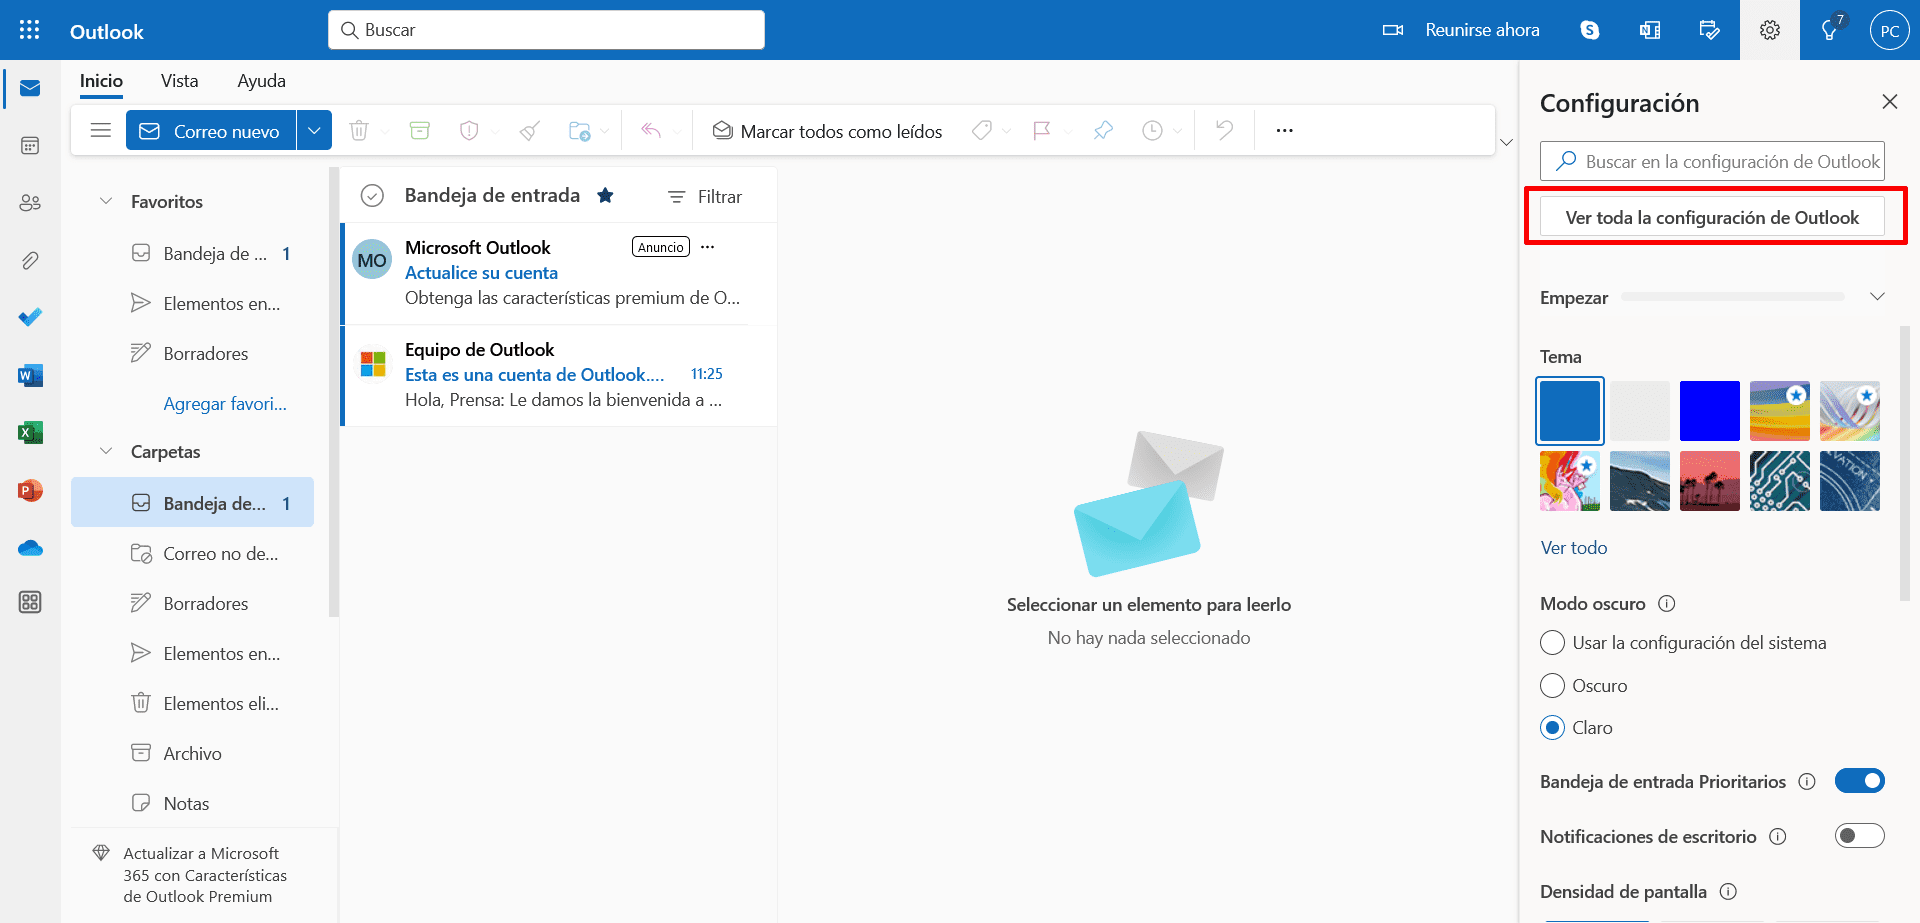Screen dimensions: 1920x923
Task: Open Calendar from the left rail
Action: click(x=30, y=146)
